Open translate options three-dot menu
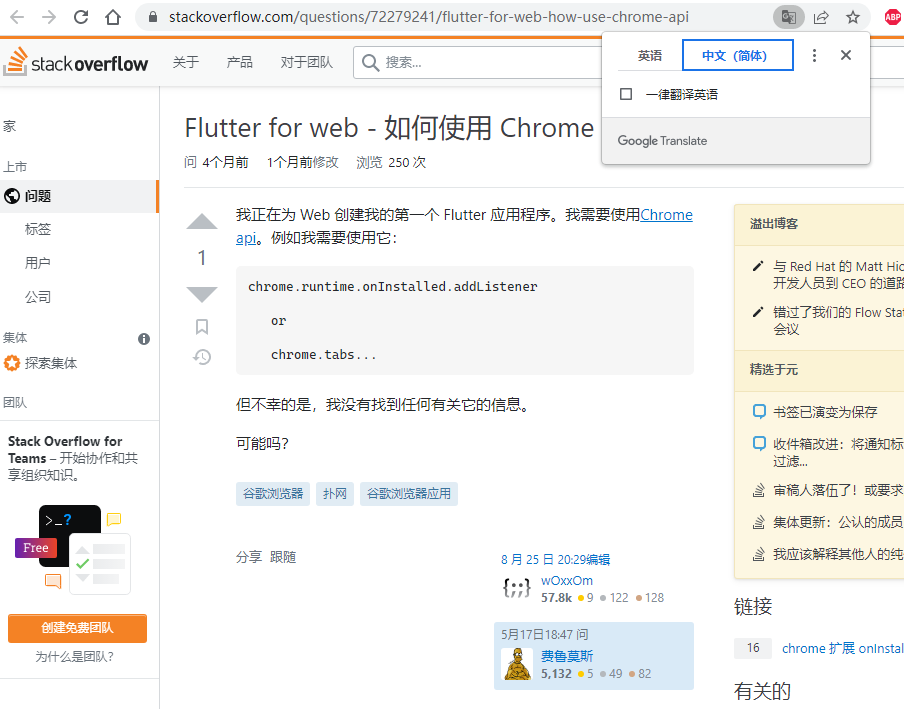 814,55
